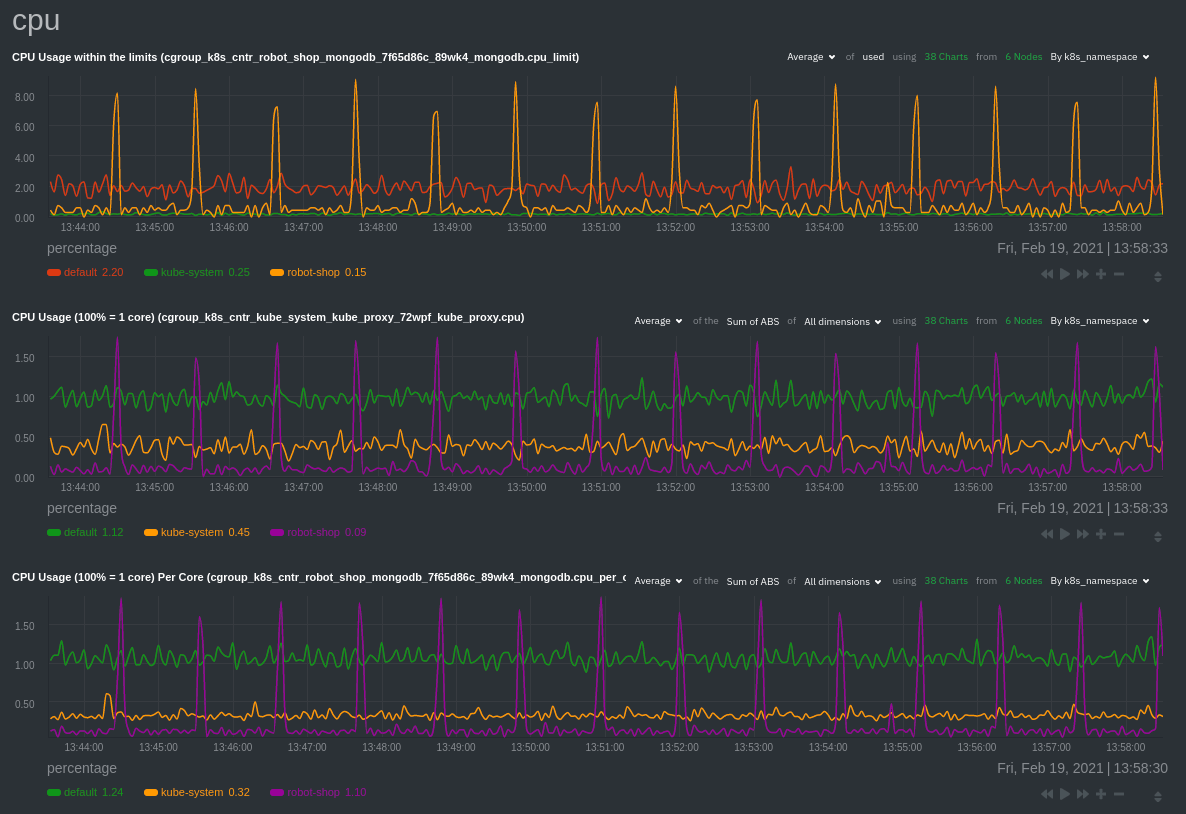The width and height of the screenshot is (1186, 814).
Task: Toggle the default series in the first chart legend
Action: [x=80, y=272]
